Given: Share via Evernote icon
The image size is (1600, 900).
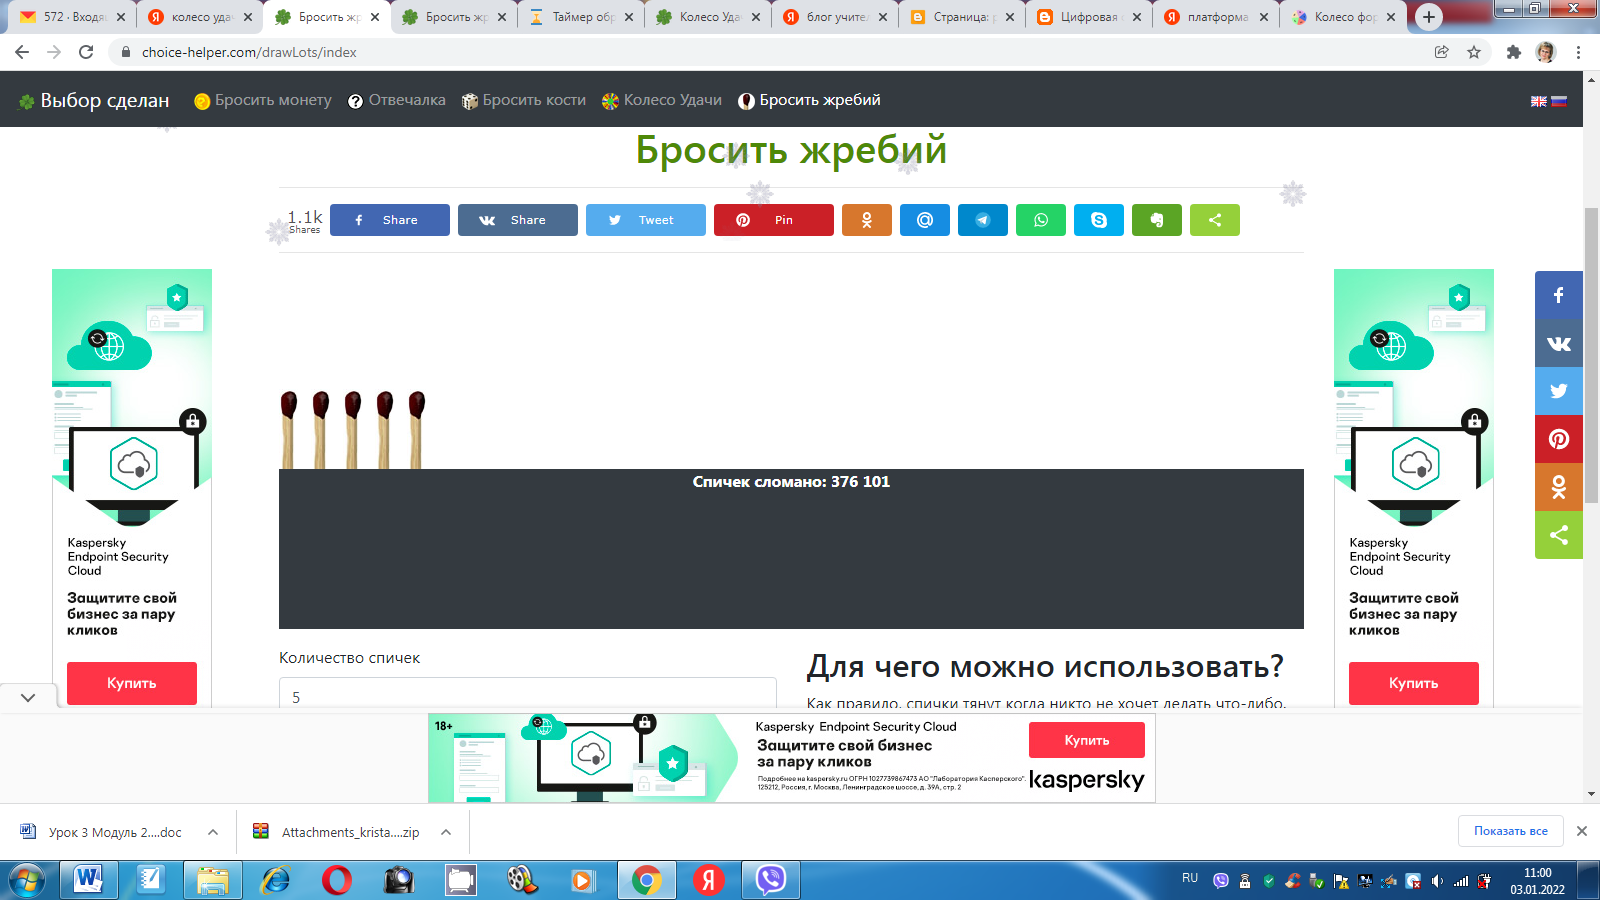Looking at the screenshot, I should [x=1157, y=220].
